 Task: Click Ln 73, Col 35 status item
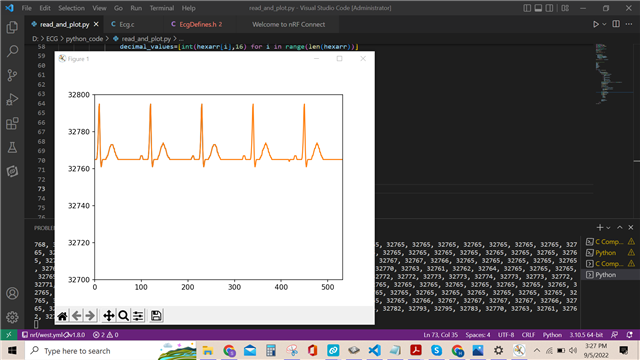[x=440, y=335]
